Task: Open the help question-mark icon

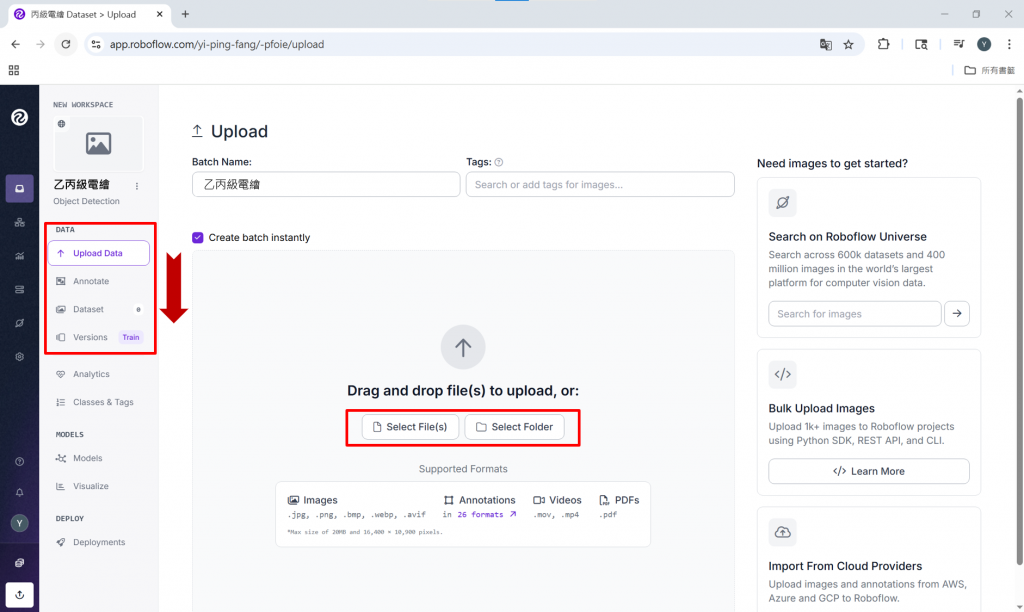Action: 20,462
